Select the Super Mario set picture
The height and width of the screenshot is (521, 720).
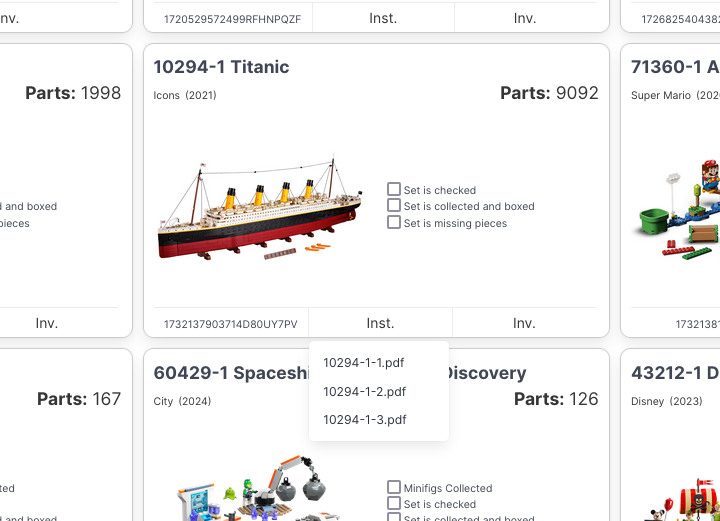(x=682, y=212)
